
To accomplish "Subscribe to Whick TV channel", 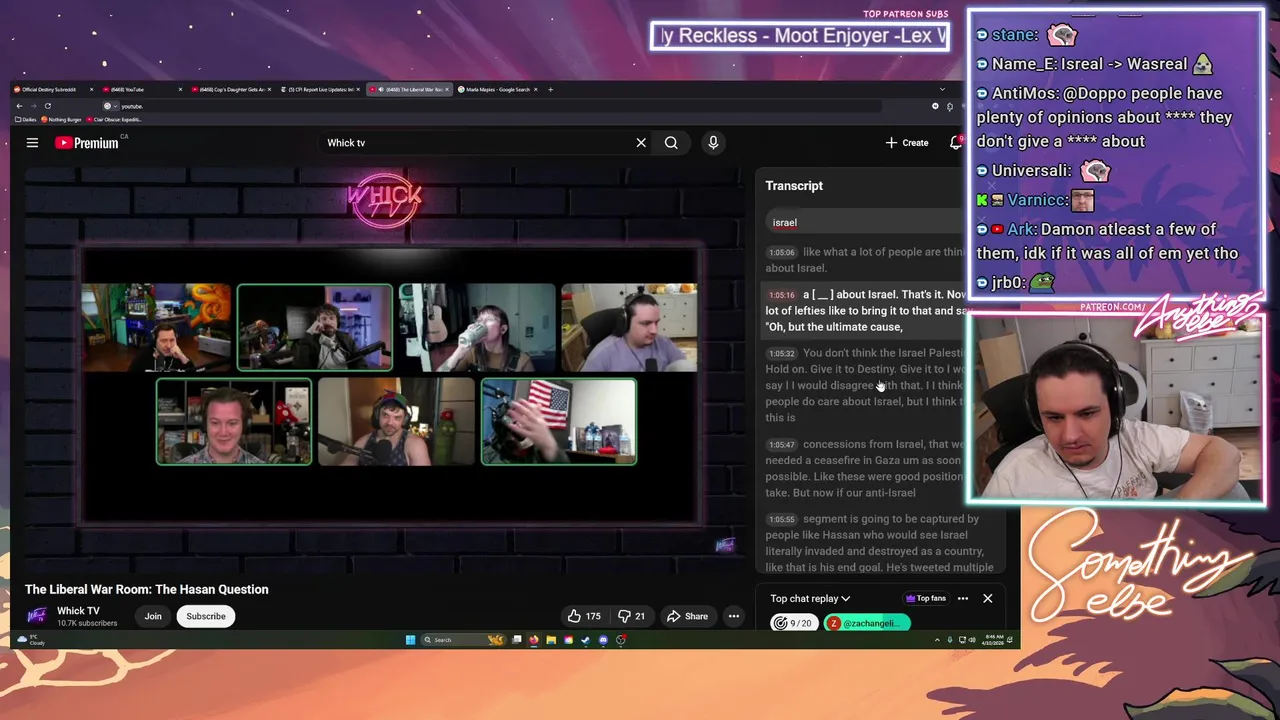I will 205,616.
